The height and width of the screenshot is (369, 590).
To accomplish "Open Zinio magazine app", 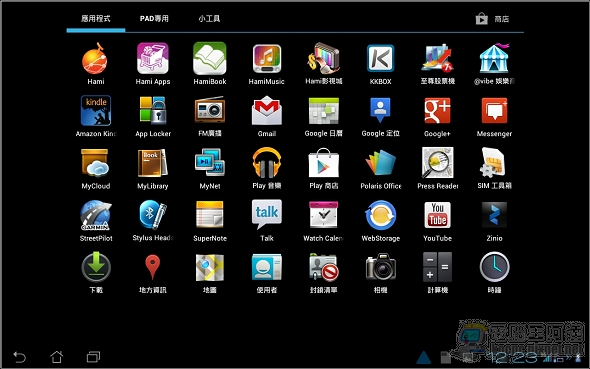I will (494, 221).
